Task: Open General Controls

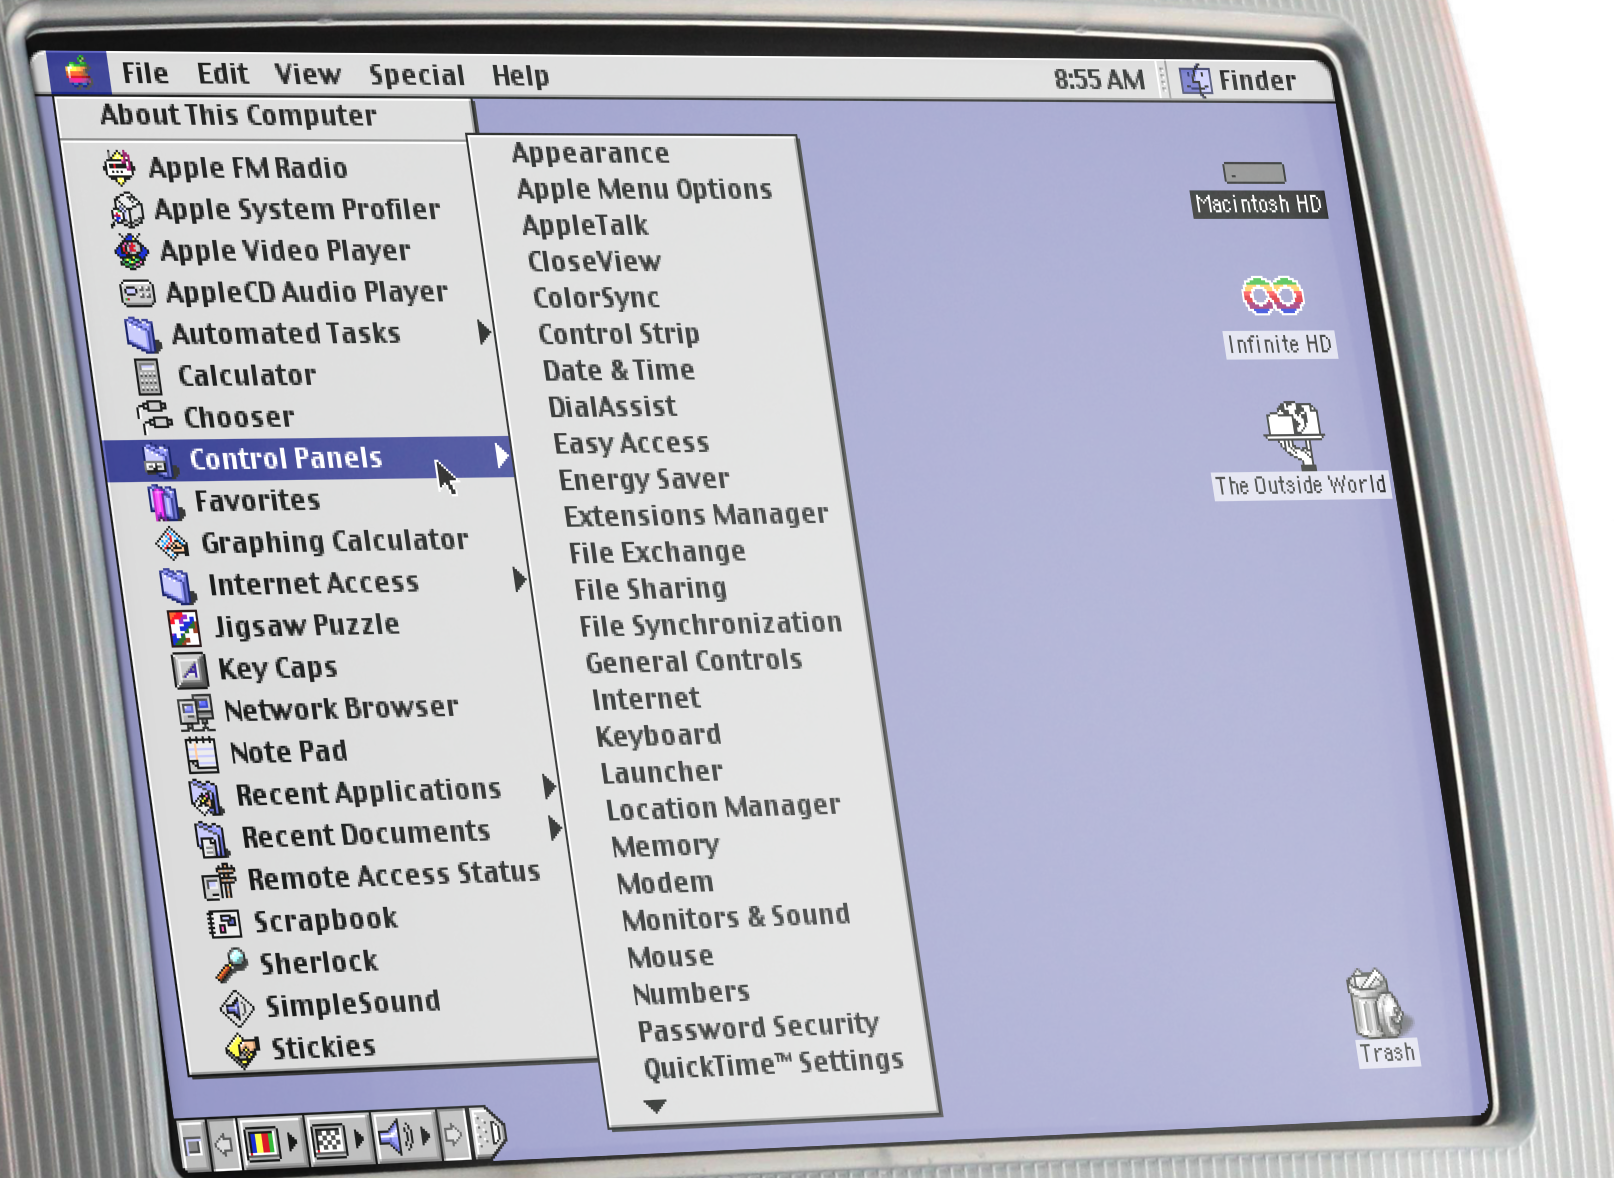Action: pos(694,660)
